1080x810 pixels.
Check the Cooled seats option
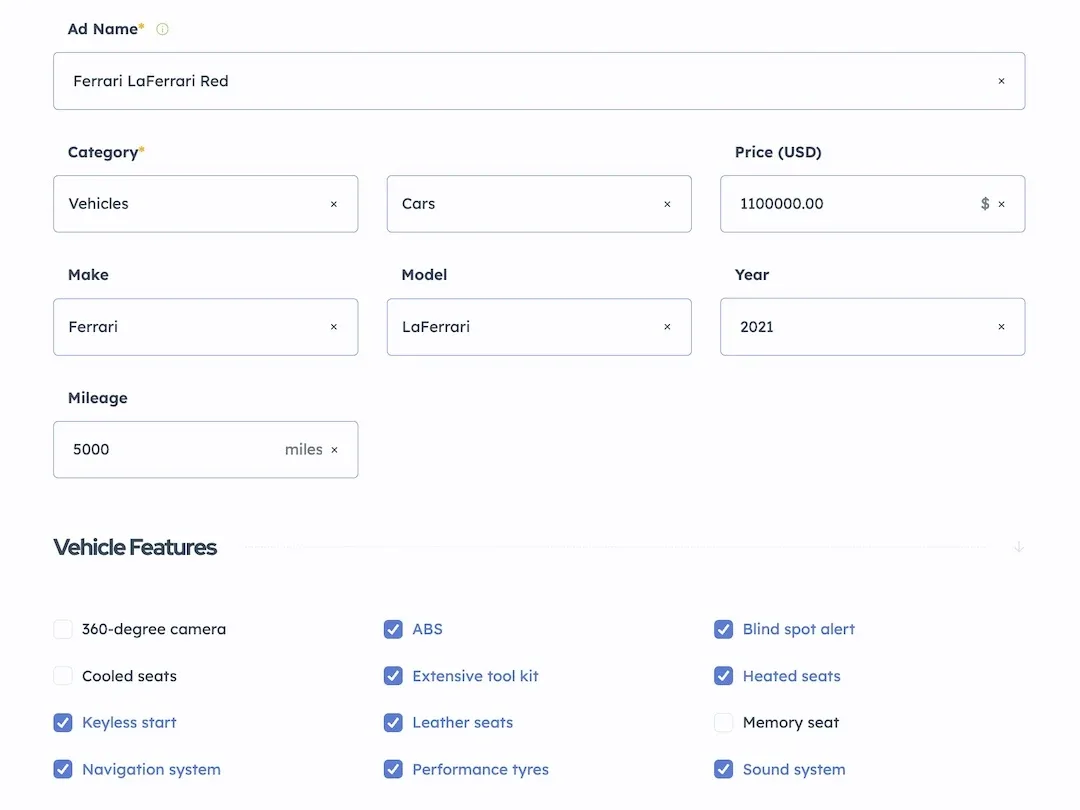tap(63, 676)
